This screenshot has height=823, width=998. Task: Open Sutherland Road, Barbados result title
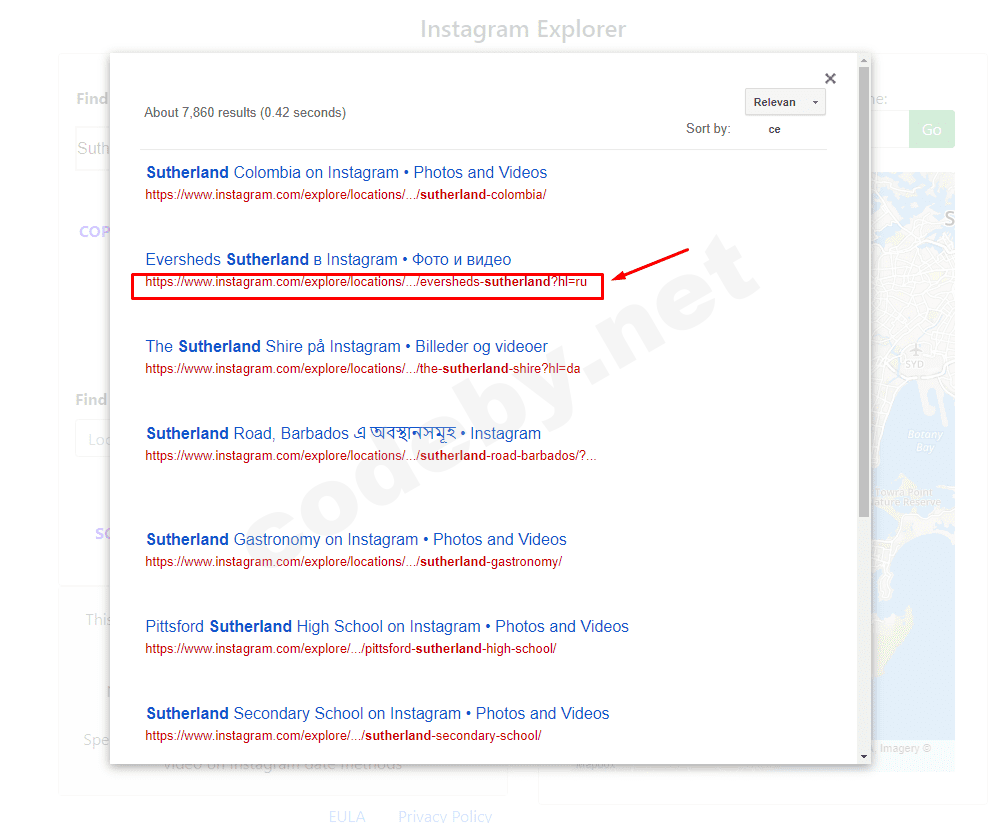[343, 433]
